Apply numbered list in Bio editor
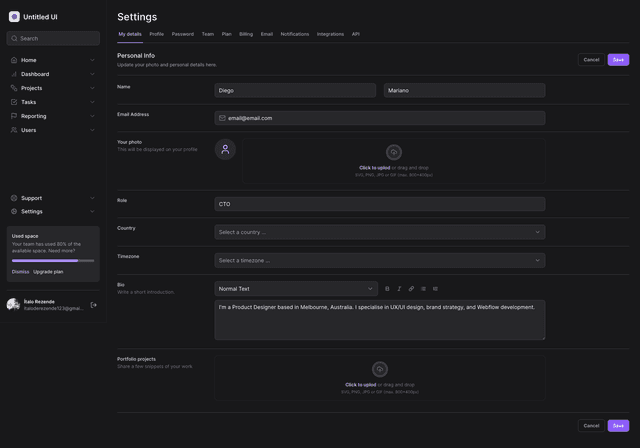Screen dimensions: 640x448 [435, 289]
